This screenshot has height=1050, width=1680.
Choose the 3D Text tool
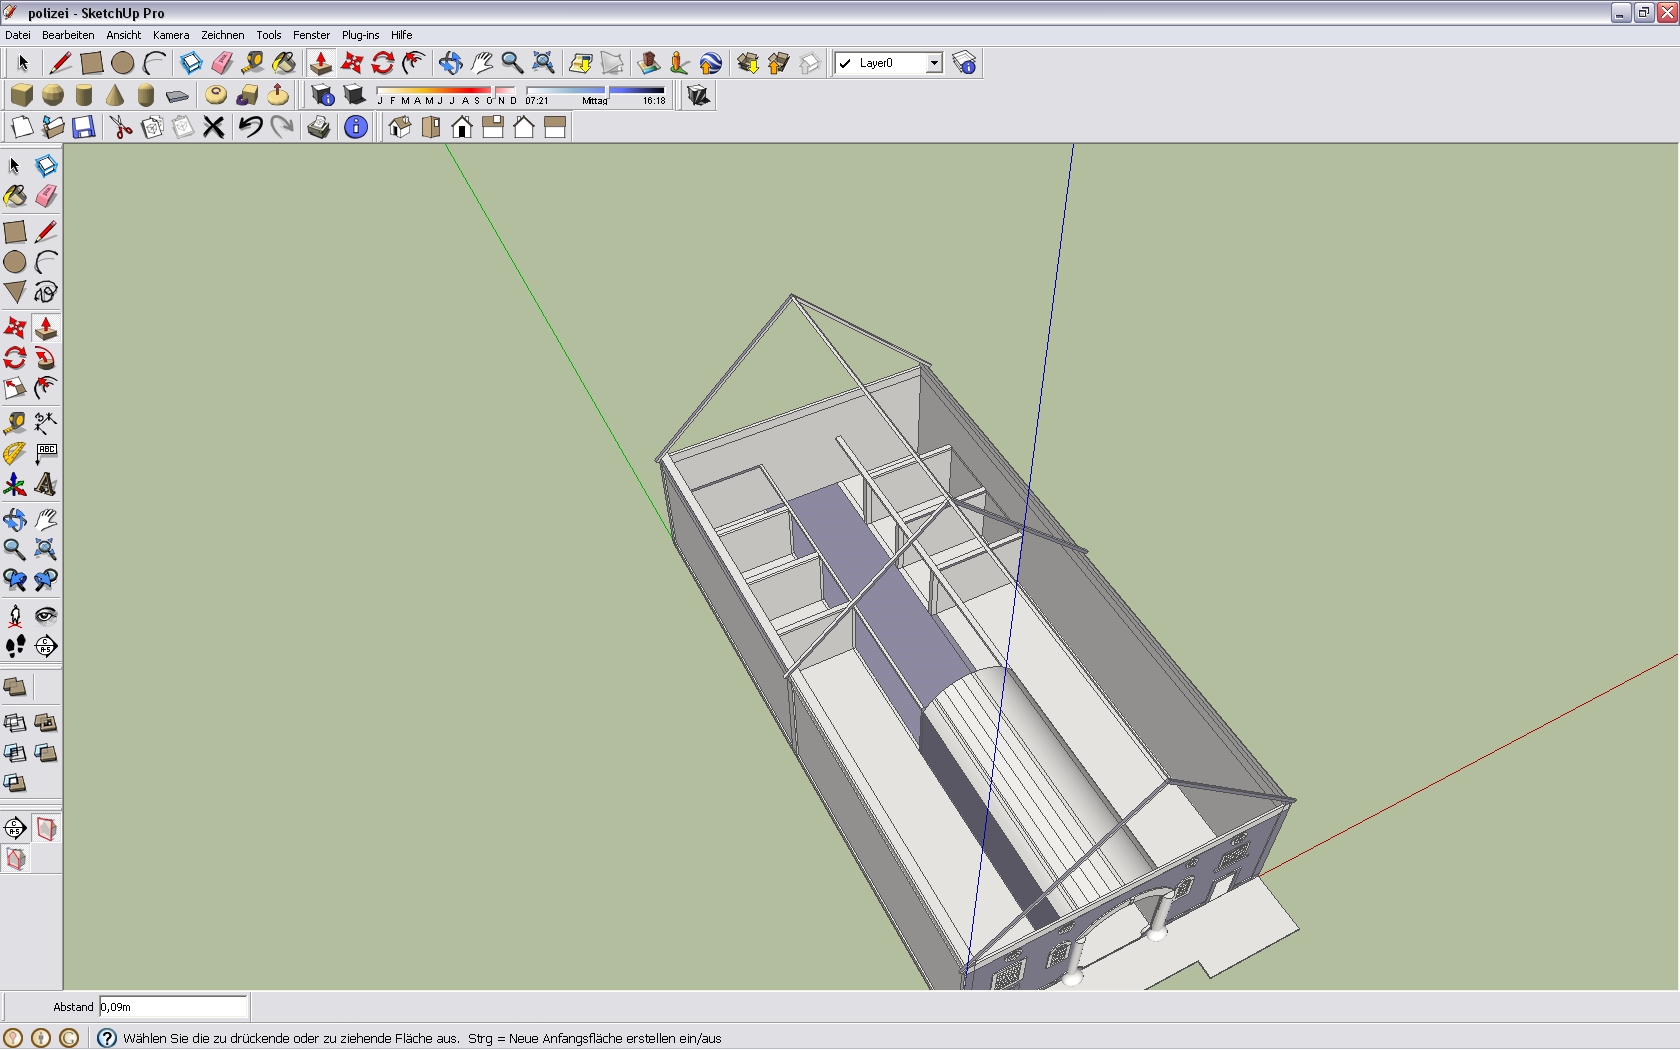tap(46, 485)
